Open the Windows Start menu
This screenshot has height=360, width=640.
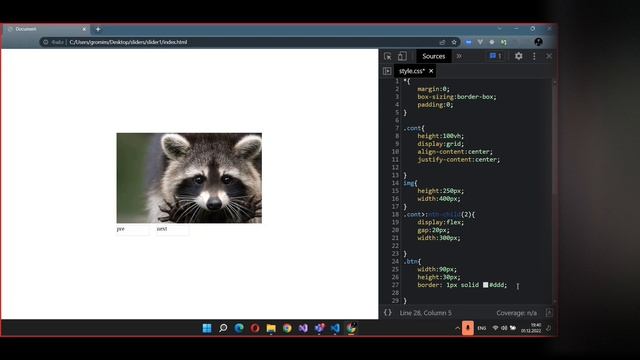point(207,328)
